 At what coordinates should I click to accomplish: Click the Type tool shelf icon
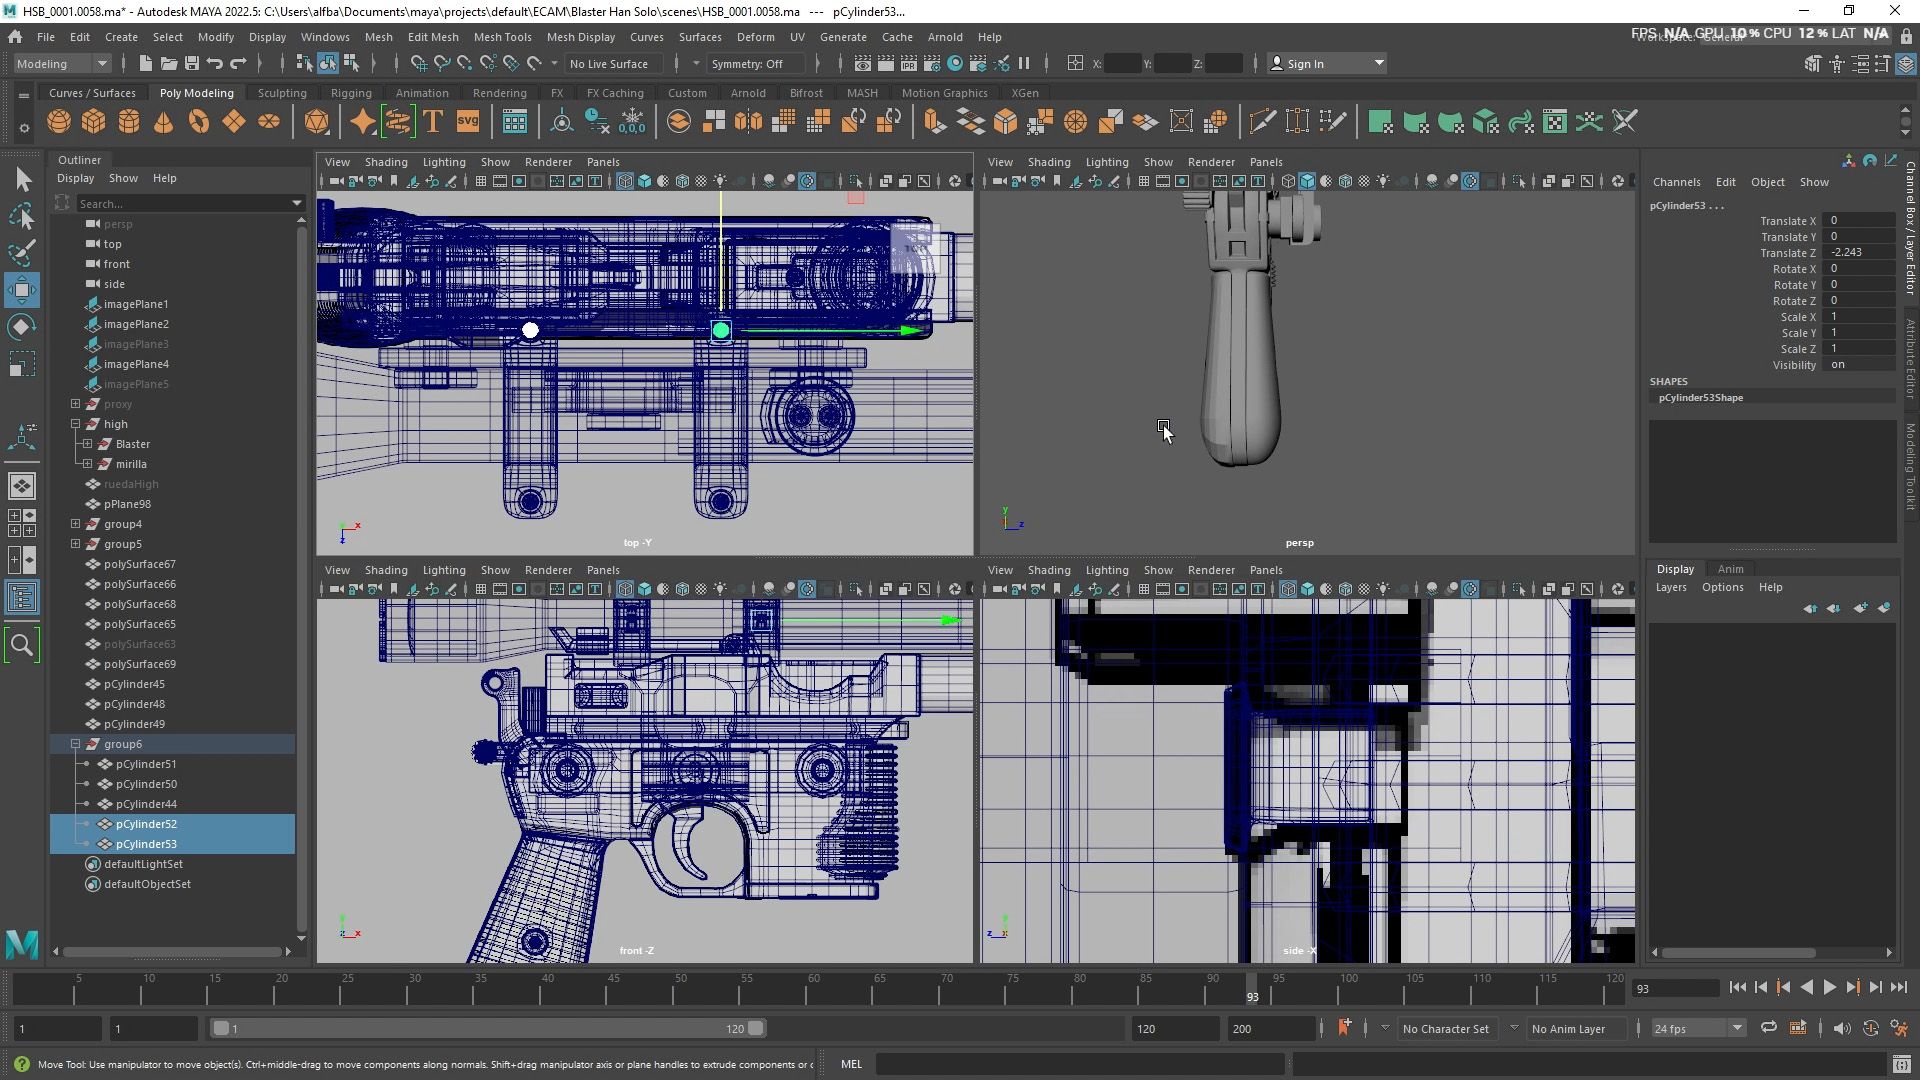point(433,122)
